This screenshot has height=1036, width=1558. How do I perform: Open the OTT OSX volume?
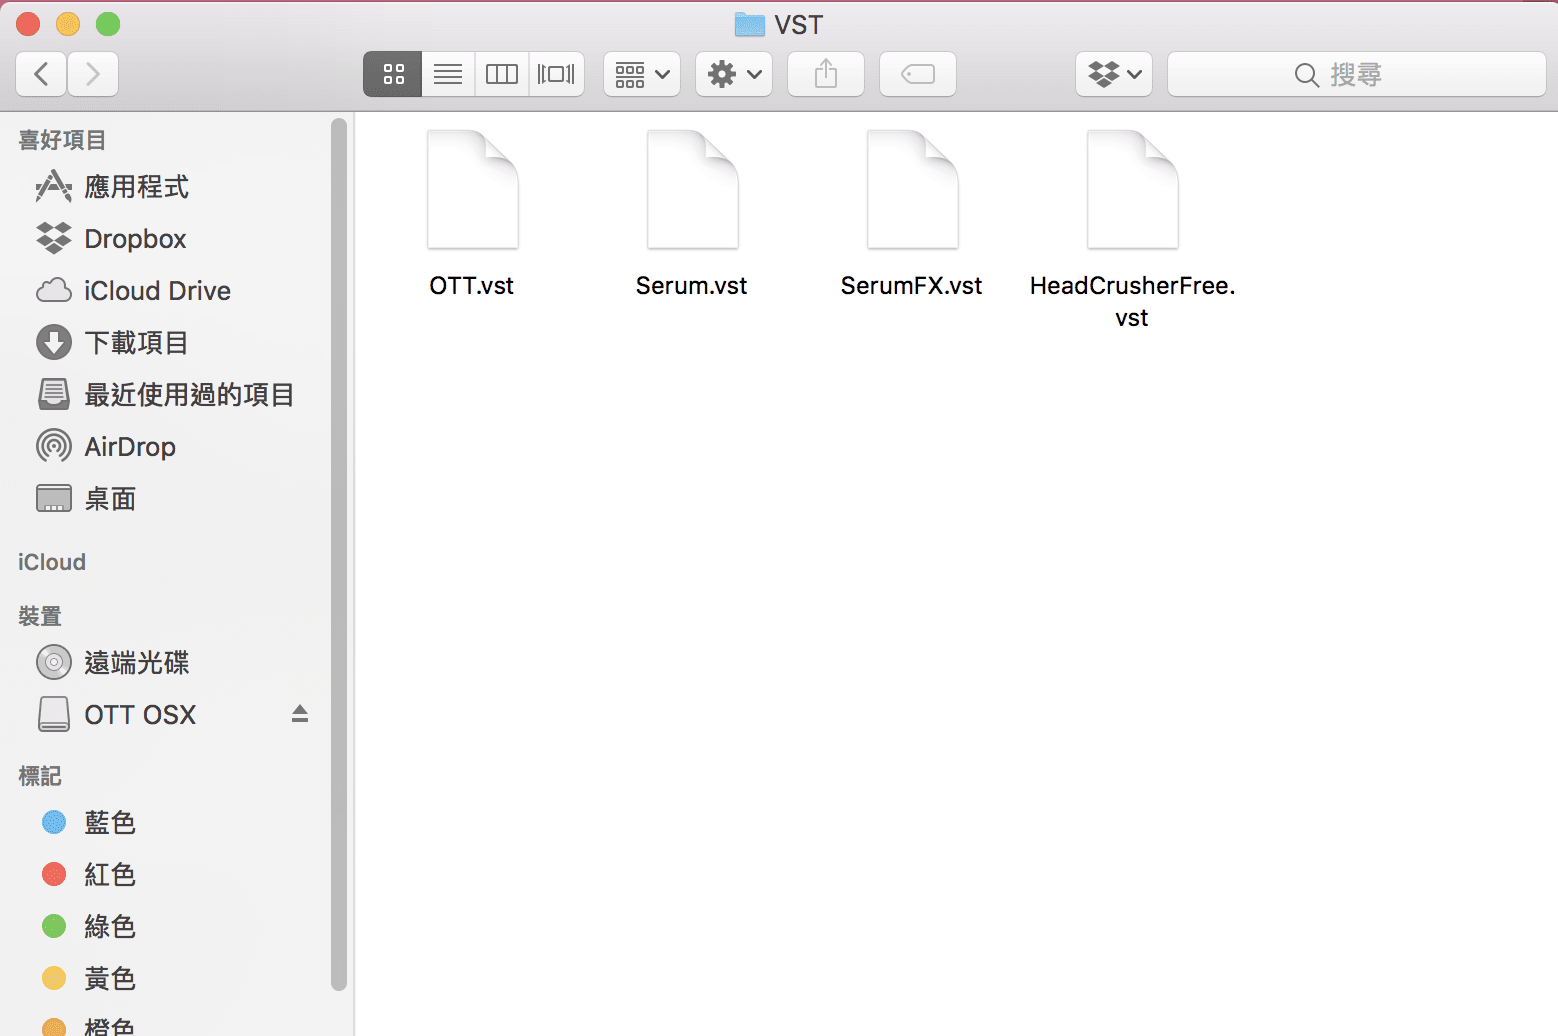pos(140,715)
